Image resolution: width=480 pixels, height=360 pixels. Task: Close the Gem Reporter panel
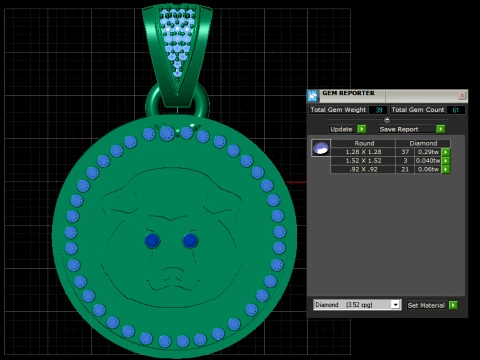click(x=462, y=96)
